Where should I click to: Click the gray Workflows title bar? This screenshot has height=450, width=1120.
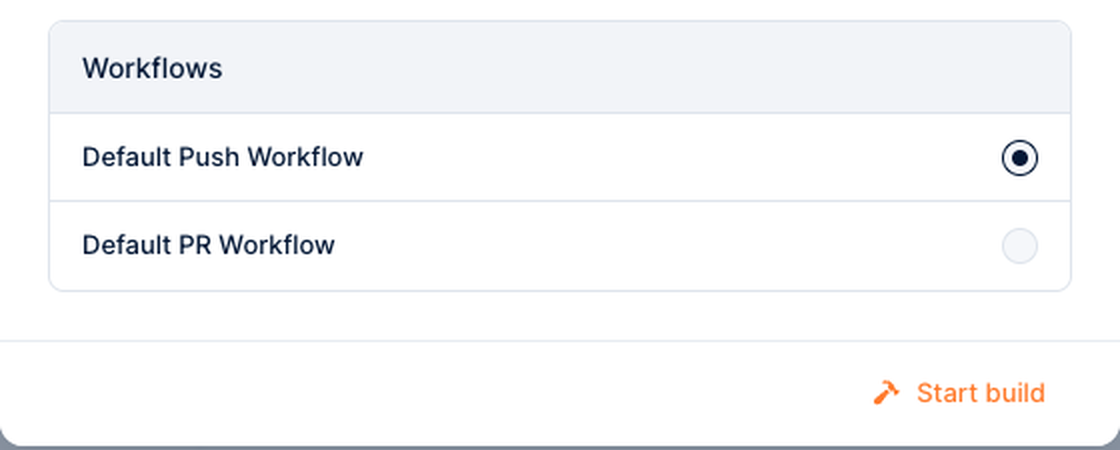click(560, 67)
